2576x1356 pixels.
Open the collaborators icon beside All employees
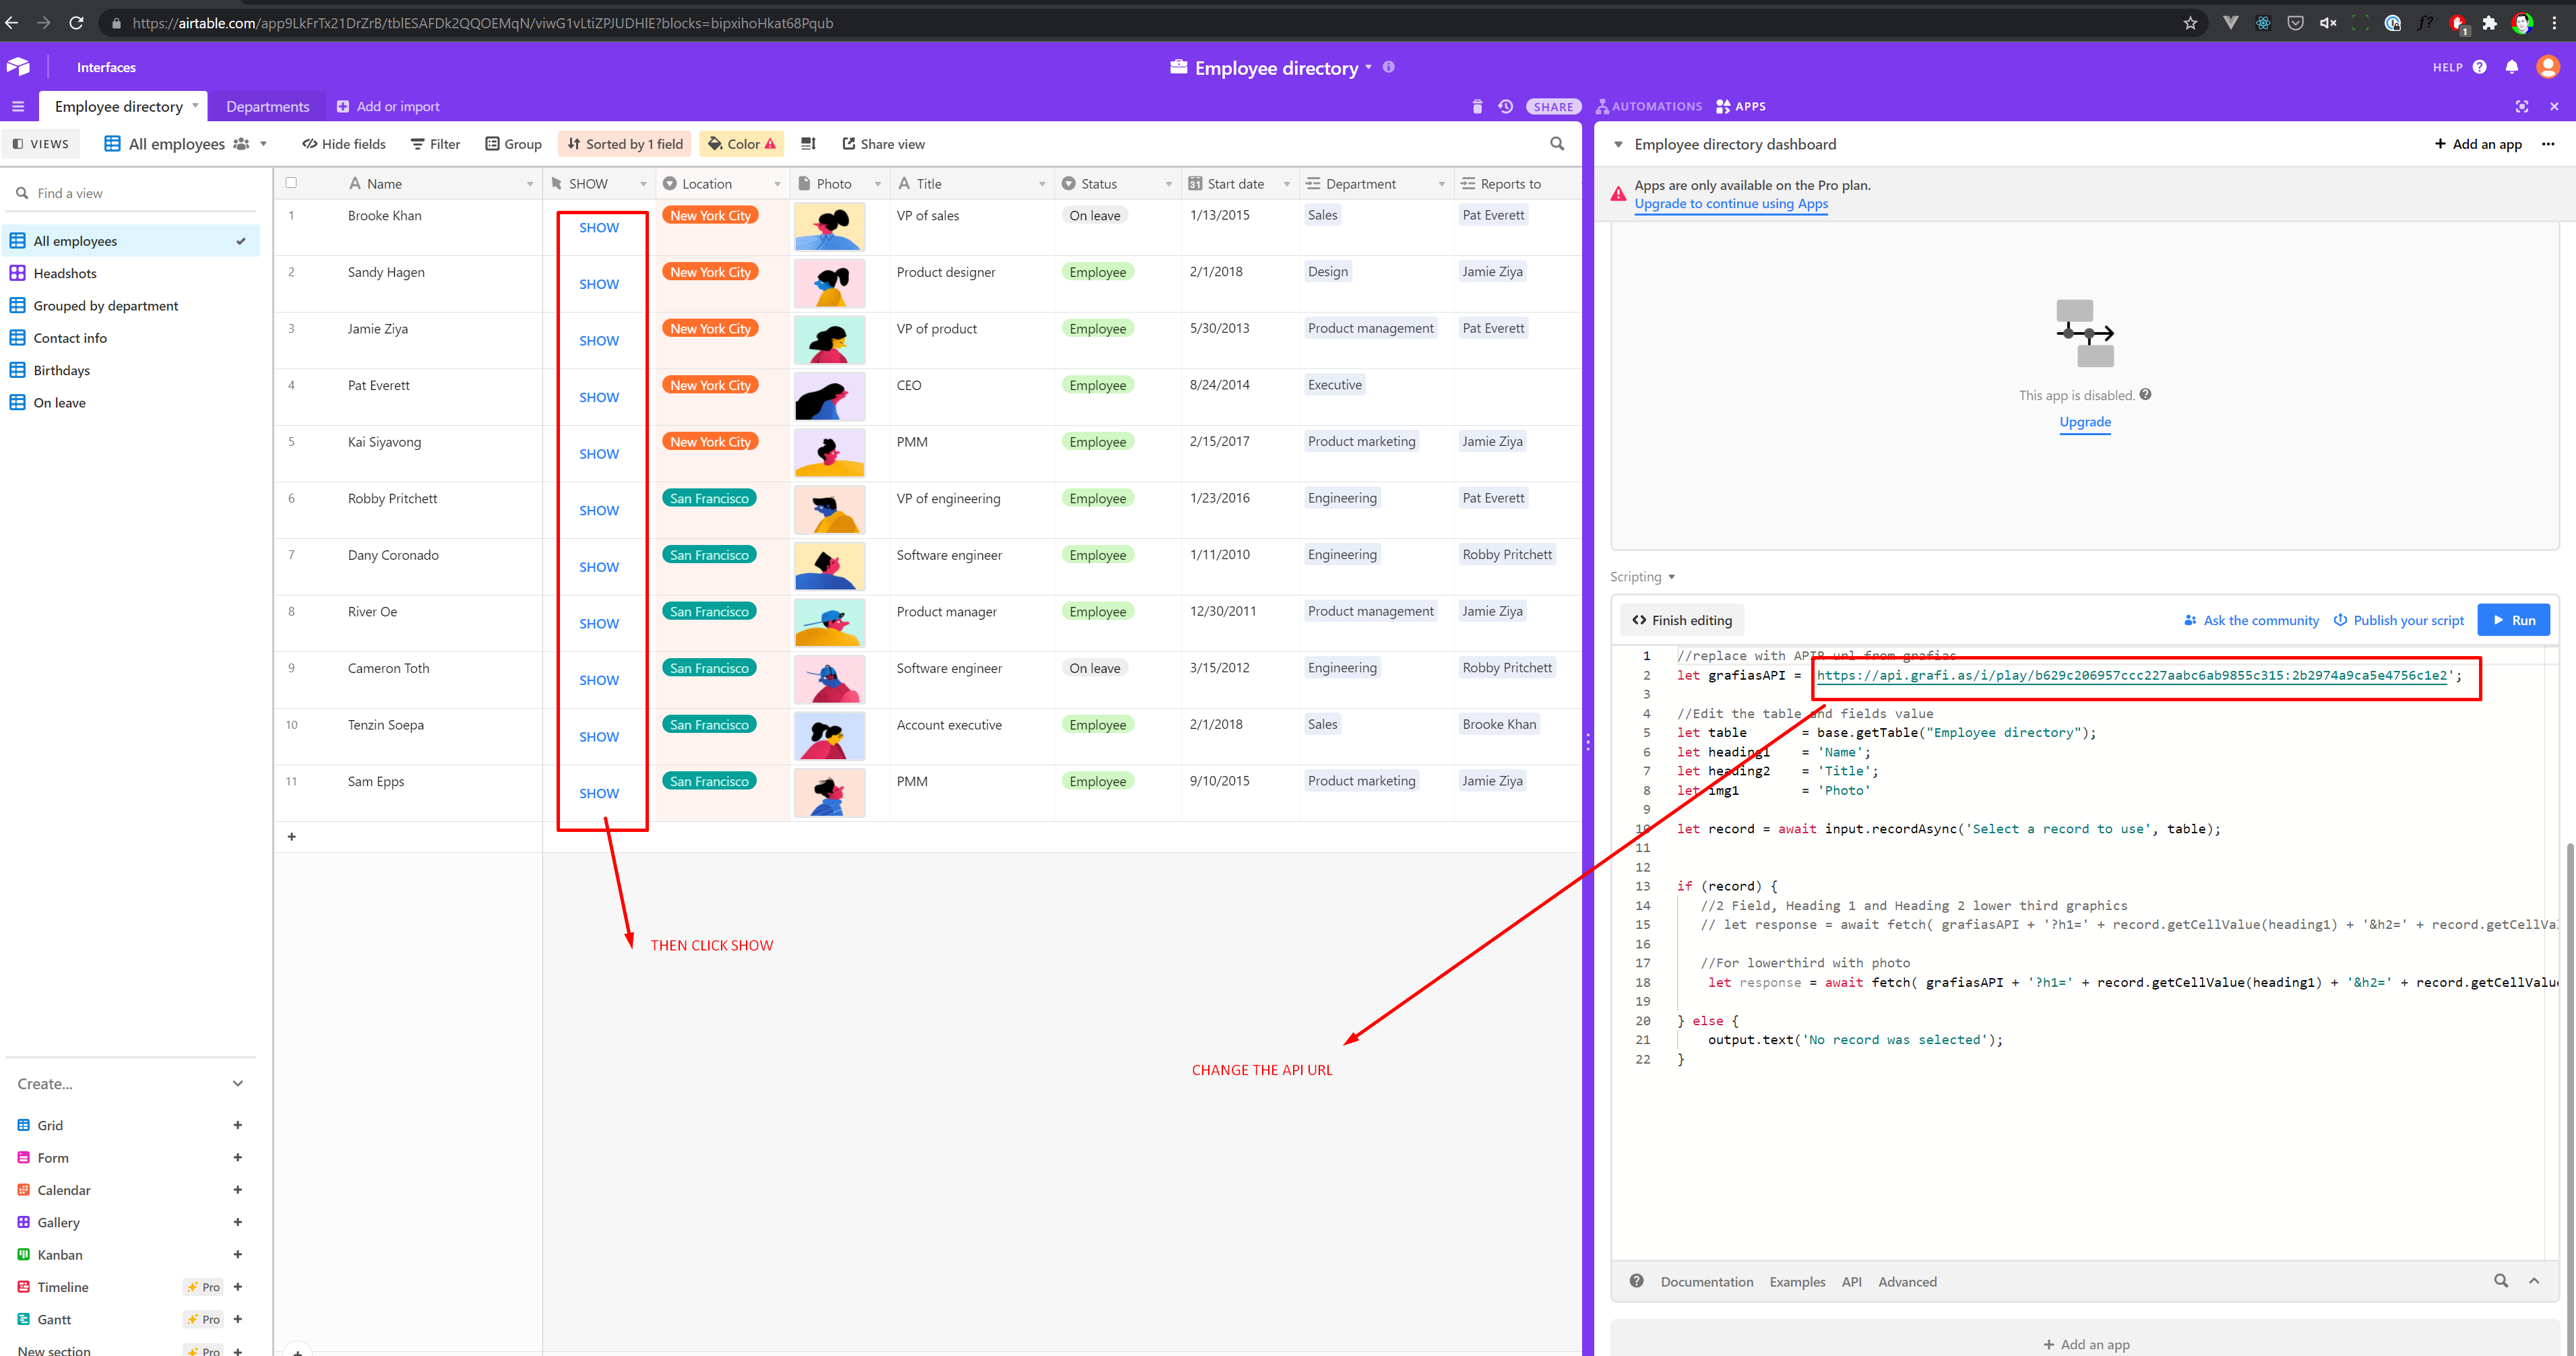pyautogui.click(x=240, y=144)
